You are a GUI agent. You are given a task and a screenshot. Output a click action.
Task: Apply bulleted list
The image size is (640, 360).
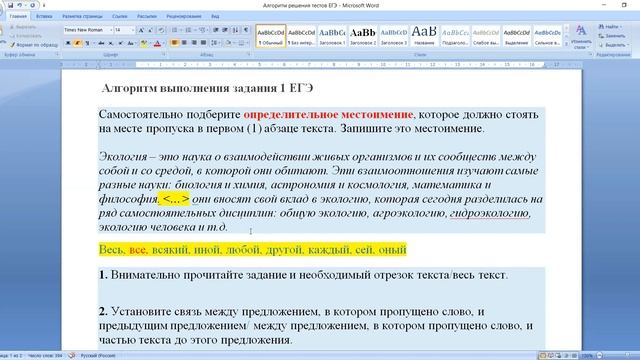click(x=176, y=30)
